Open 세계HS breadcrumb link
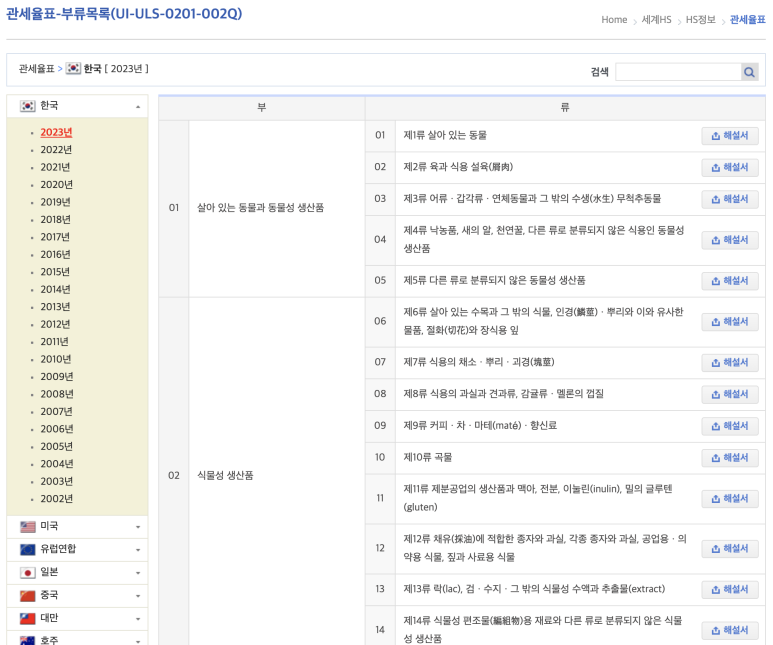The width and height of the screenshot is (773, 645). [x=657, y=20]
